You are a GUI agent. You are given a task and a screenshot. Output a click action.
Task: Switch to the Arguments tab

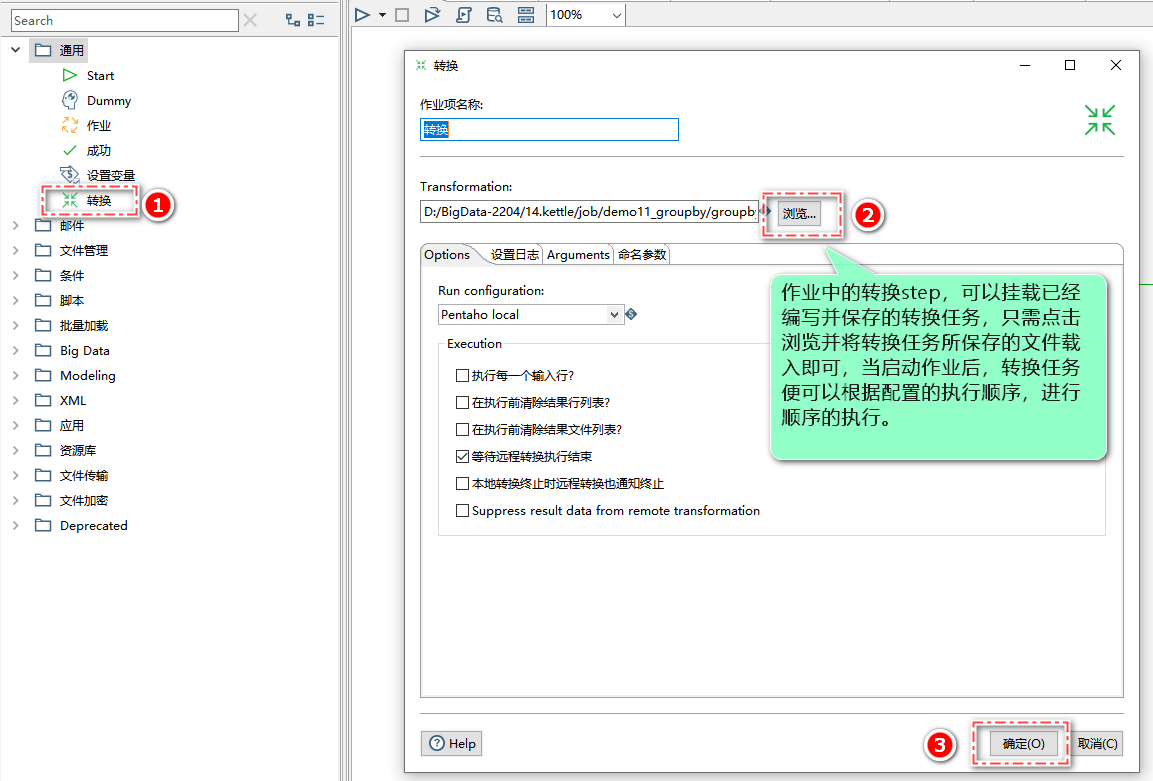click(x=578, y=254)
